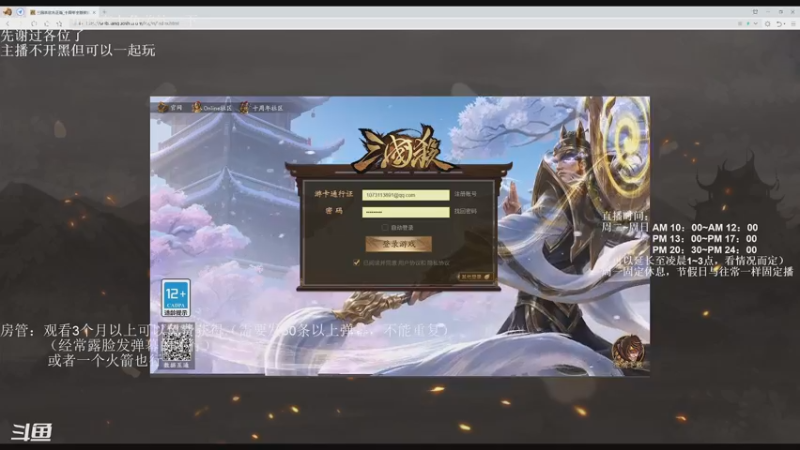800x450 pixels.
Task: Click the undo arrow icon in toolbar
Action: 779,24
